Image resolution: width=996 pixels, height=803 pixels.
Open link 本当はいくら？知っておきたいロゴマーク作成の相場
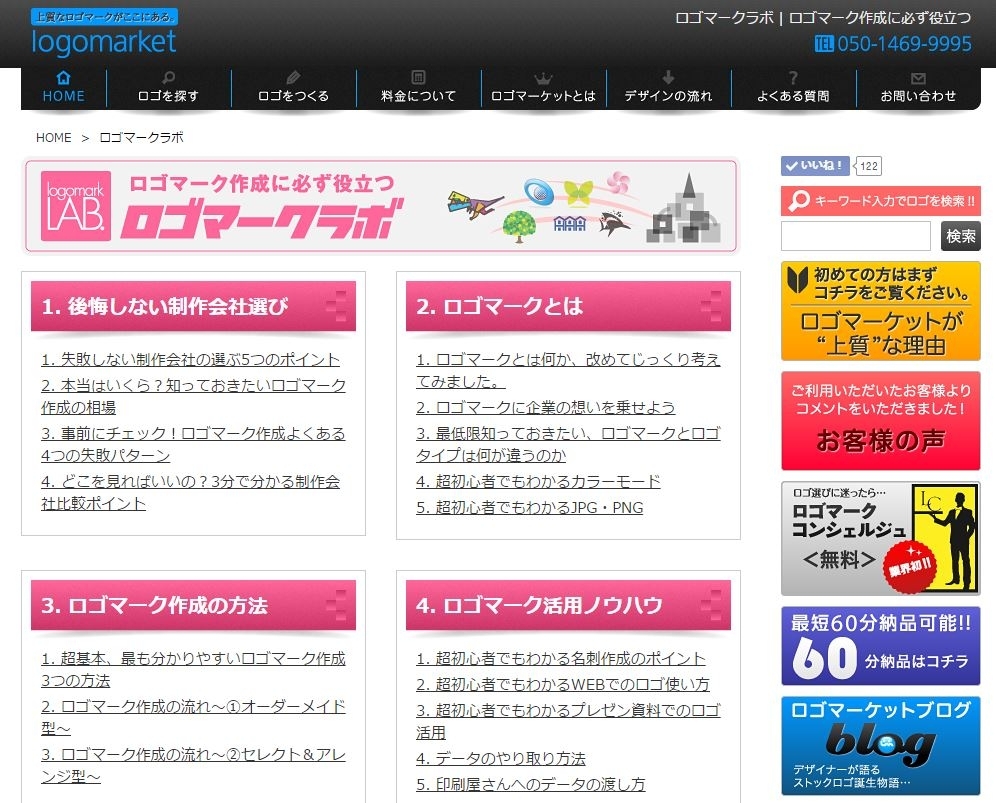(x=193, y=396)
